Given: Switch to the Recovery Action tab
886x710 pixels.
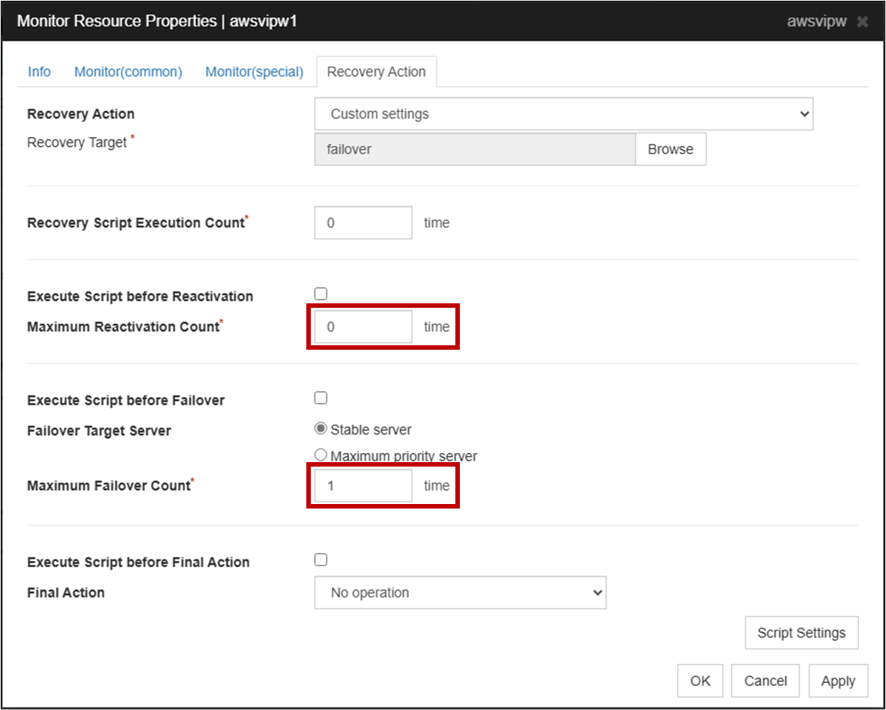Looking at the screenshot, I should [x=376, y=71].
